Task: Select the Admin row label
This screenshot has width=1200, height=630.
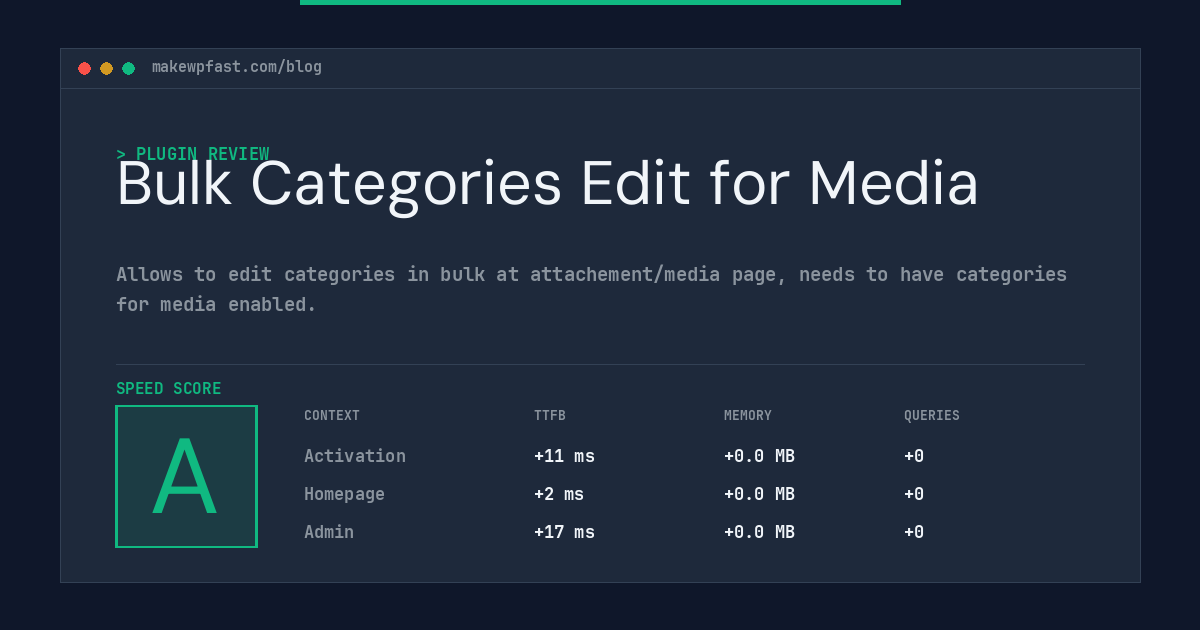Action: (329, 532)
